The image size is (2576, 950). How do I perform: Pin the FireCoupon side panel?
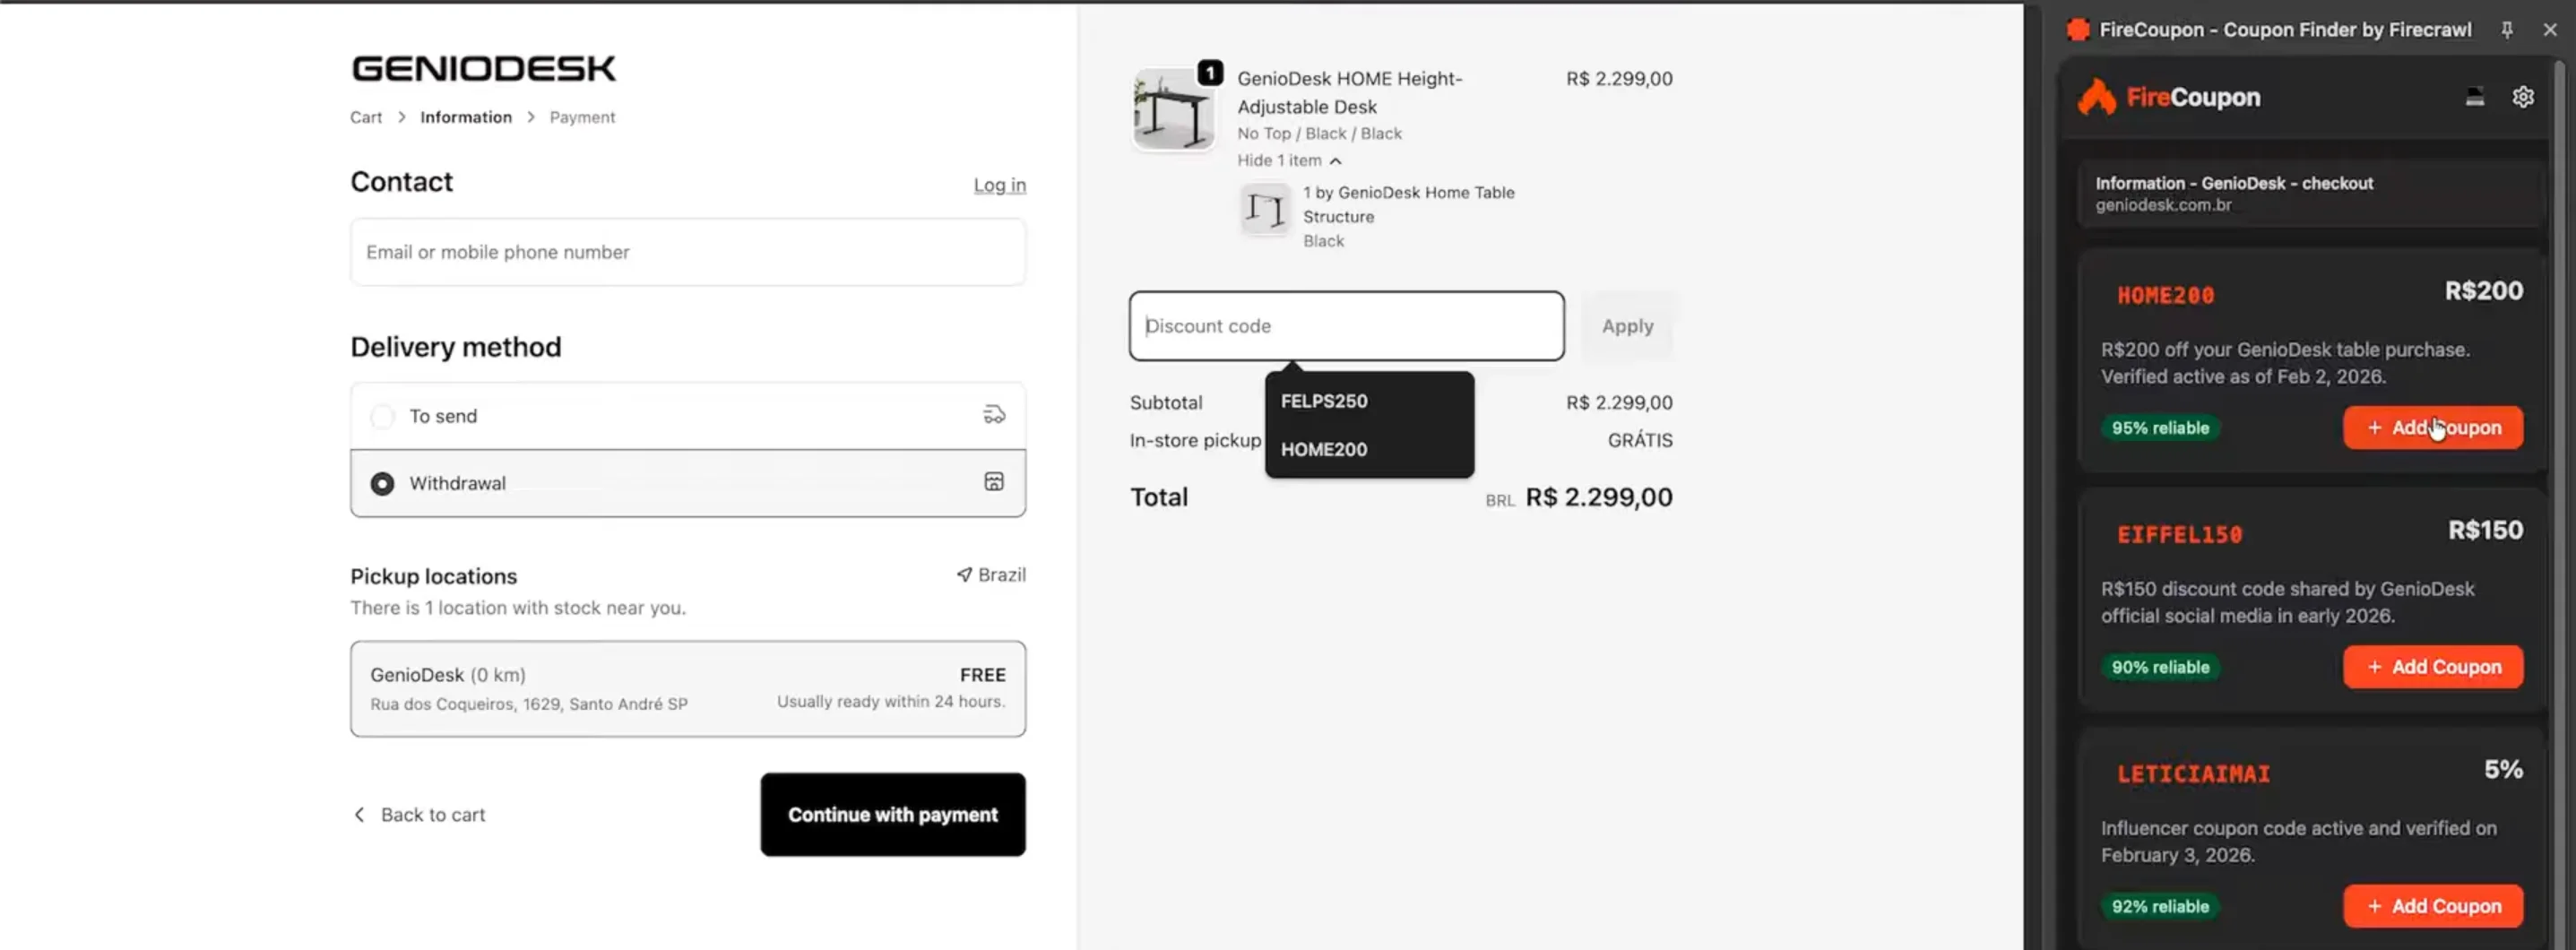click(x=2507, y=30)
